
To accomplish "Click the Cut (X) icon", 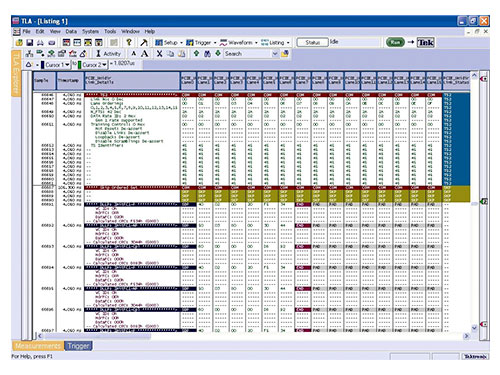I will click(159, 54).
